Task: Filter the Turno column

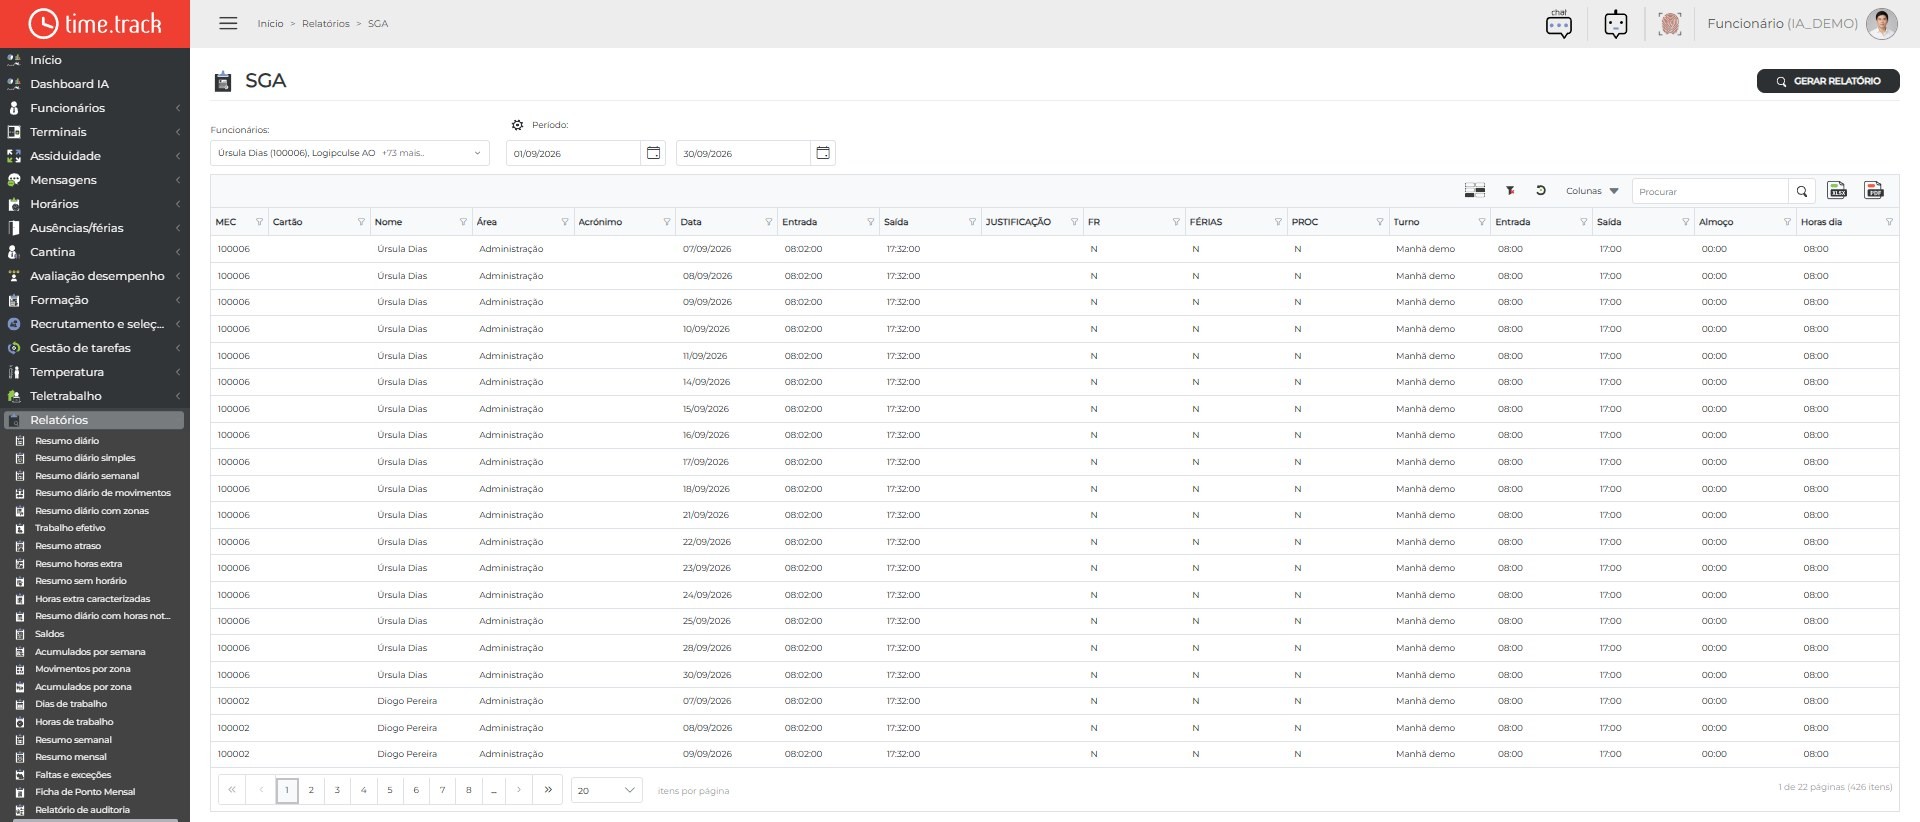Action: tap(1481, 222)
